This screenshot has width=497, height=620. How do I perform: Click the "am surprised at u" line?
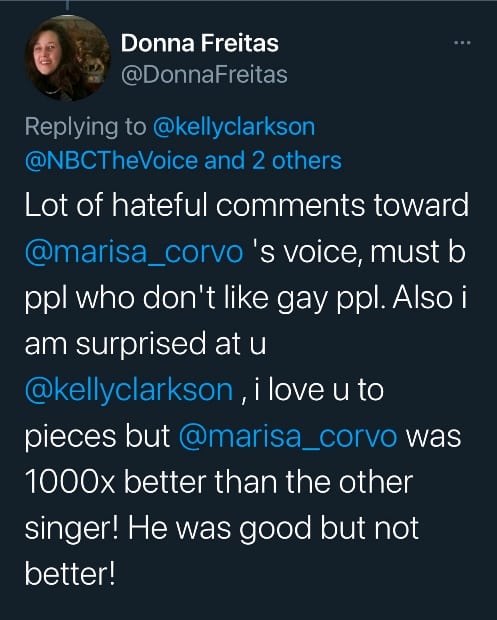145,344
